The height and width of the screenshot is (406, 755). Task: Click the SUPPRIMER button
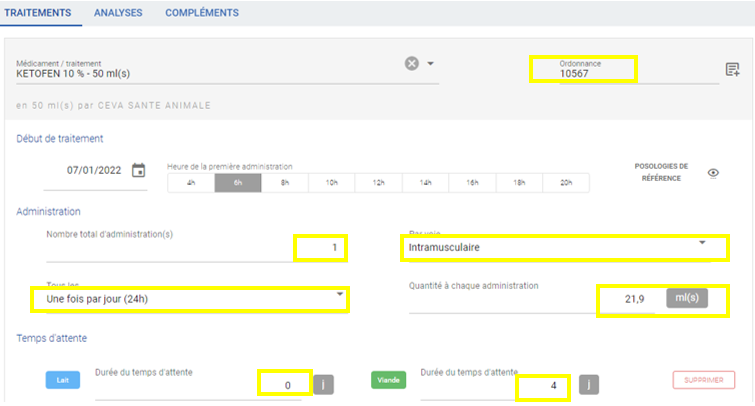(703, 380)
